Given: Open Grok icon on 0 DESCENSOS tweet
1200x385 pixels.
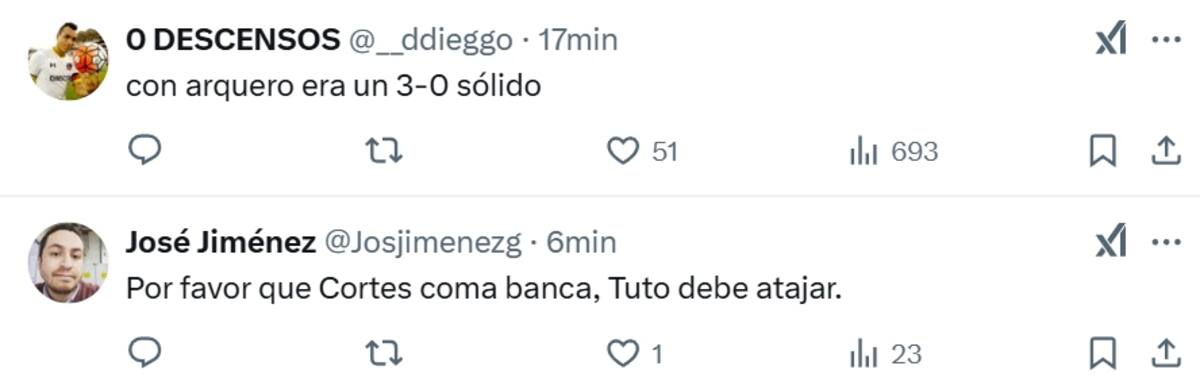Looking at the screenshot, I should 1111,40.
